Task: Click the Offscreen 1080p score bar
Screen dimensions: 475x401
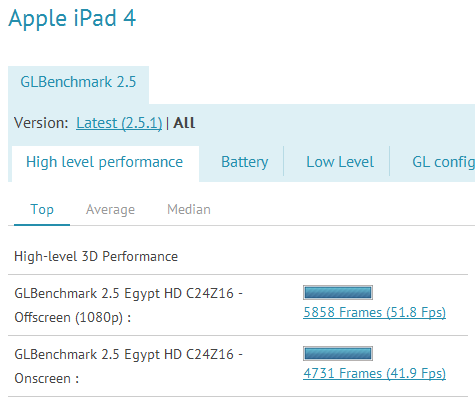Action: tap(338, 293)
